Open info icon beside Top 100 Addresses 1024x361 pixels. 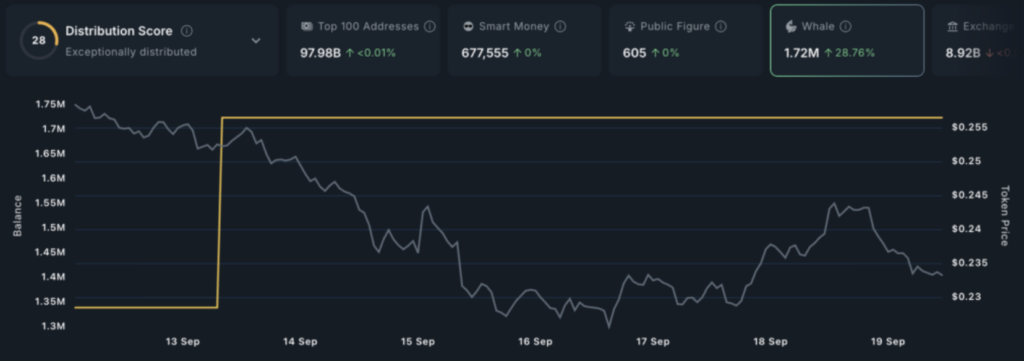point(430,27)
